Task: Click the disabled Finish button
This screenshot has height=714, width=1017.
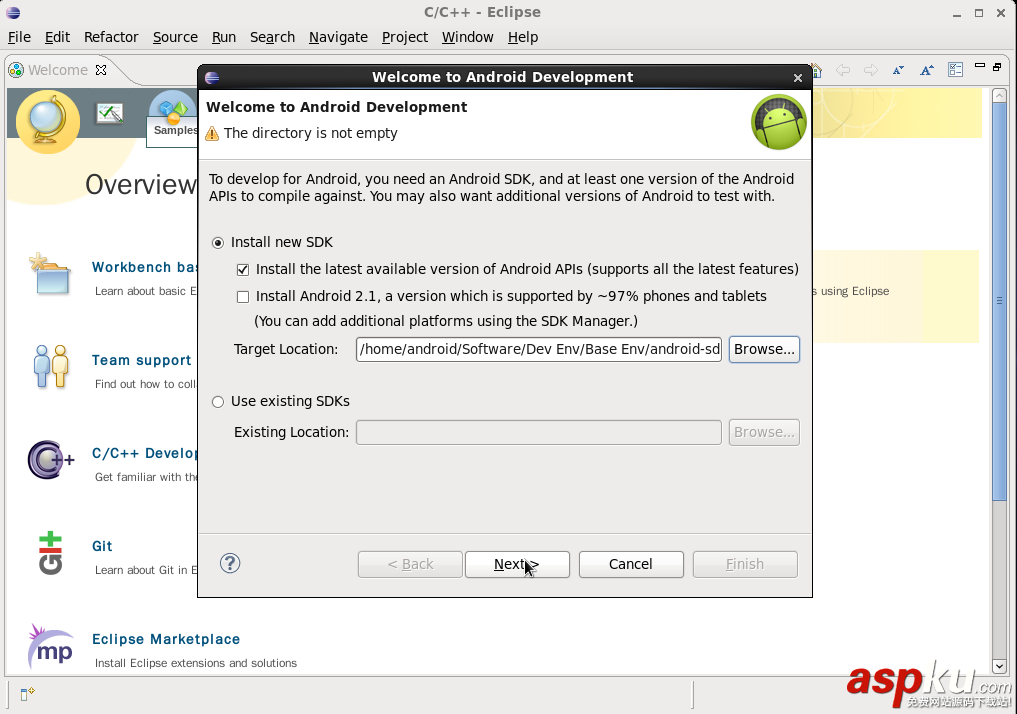Action: click(x=745, y=564)
